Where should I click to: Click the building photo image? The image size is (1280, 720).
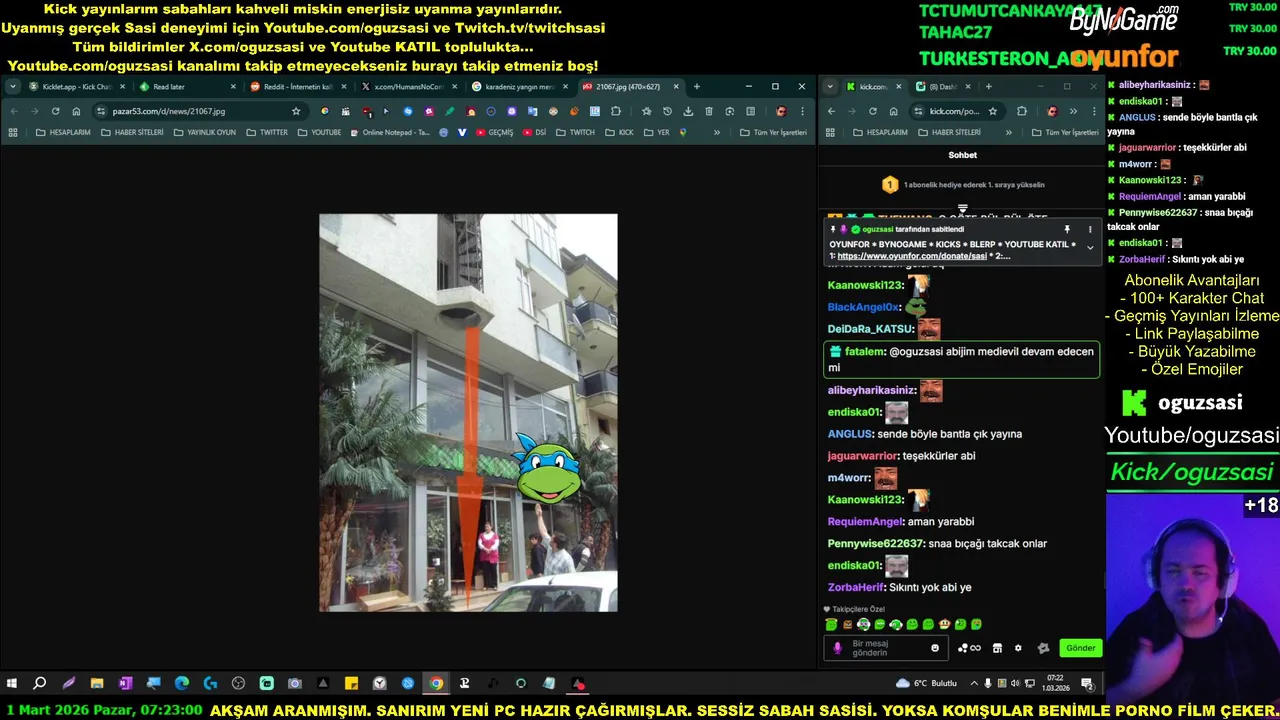point(468,412)
